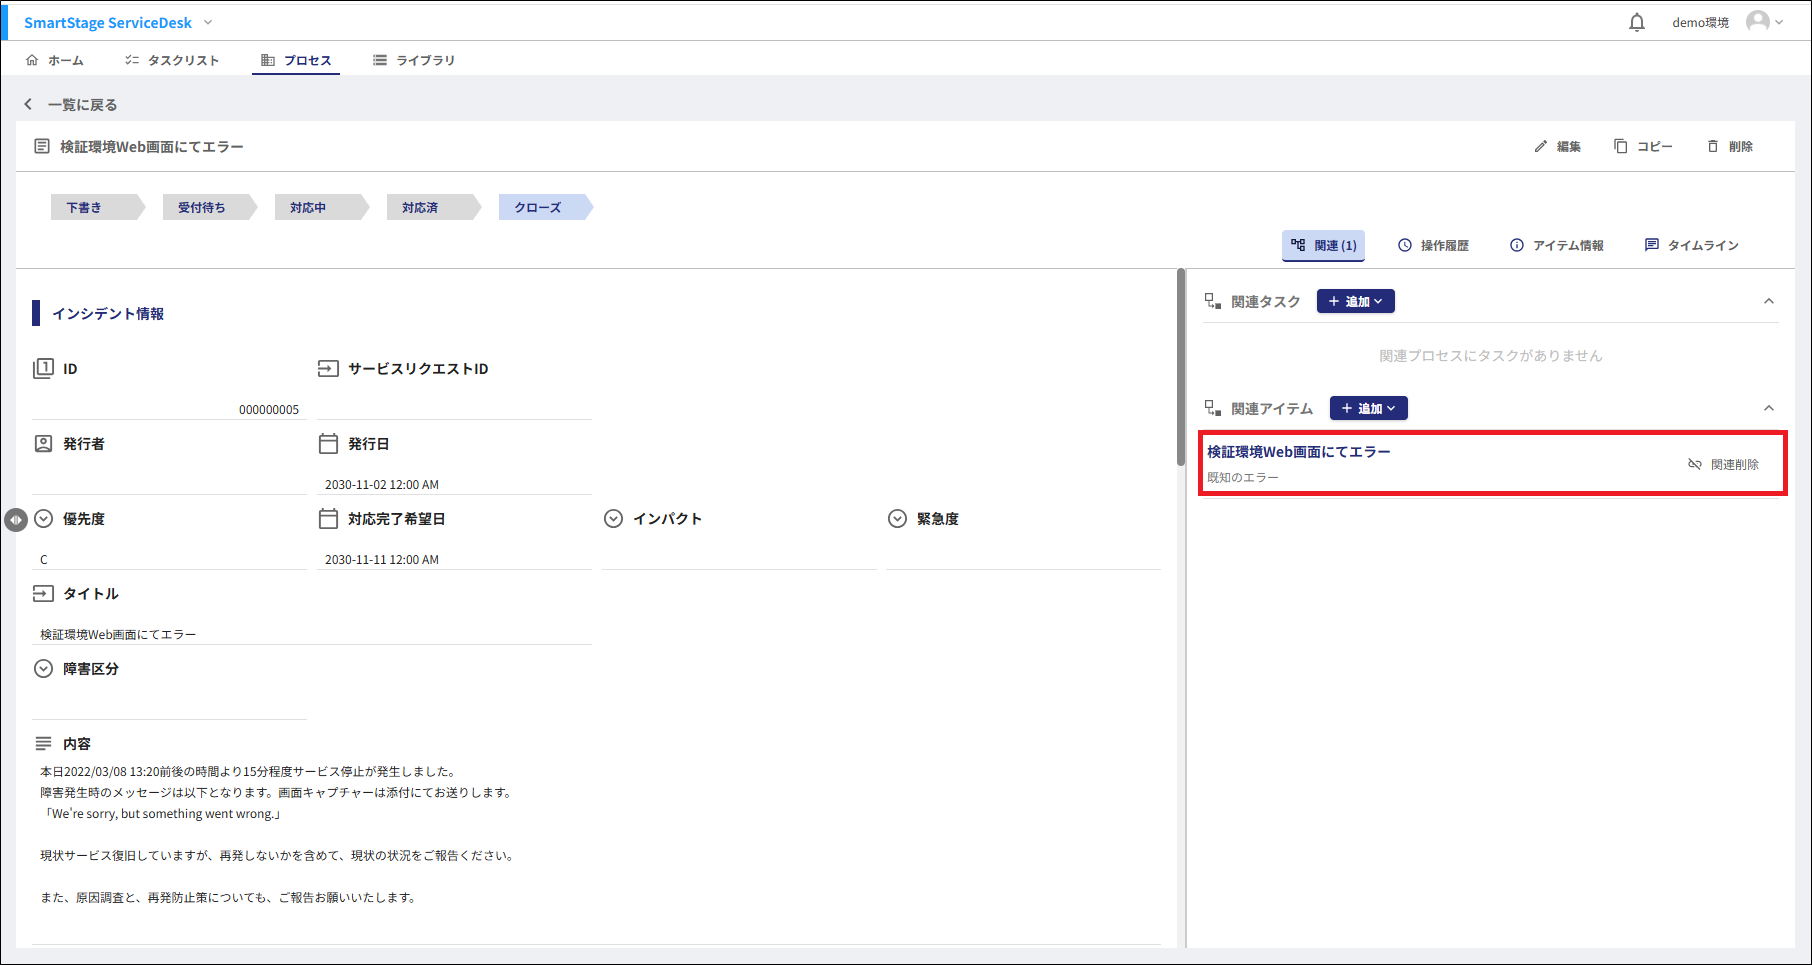Click the demo環境 user label
The width and height of the screenshot is (1812, 965).
coord(1700,22)
